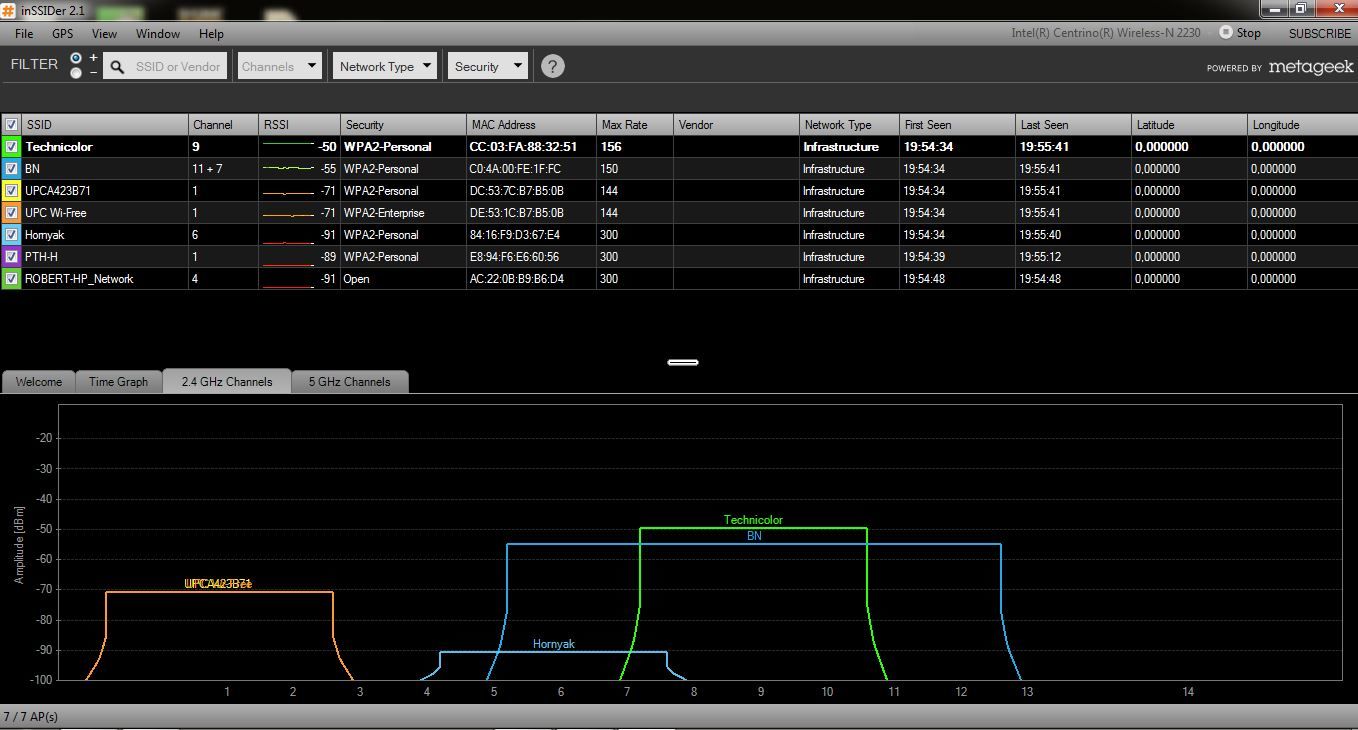Open the Security filter dropdown
The height and width of the screenshot is (730, 1358).
click(487, 66)
